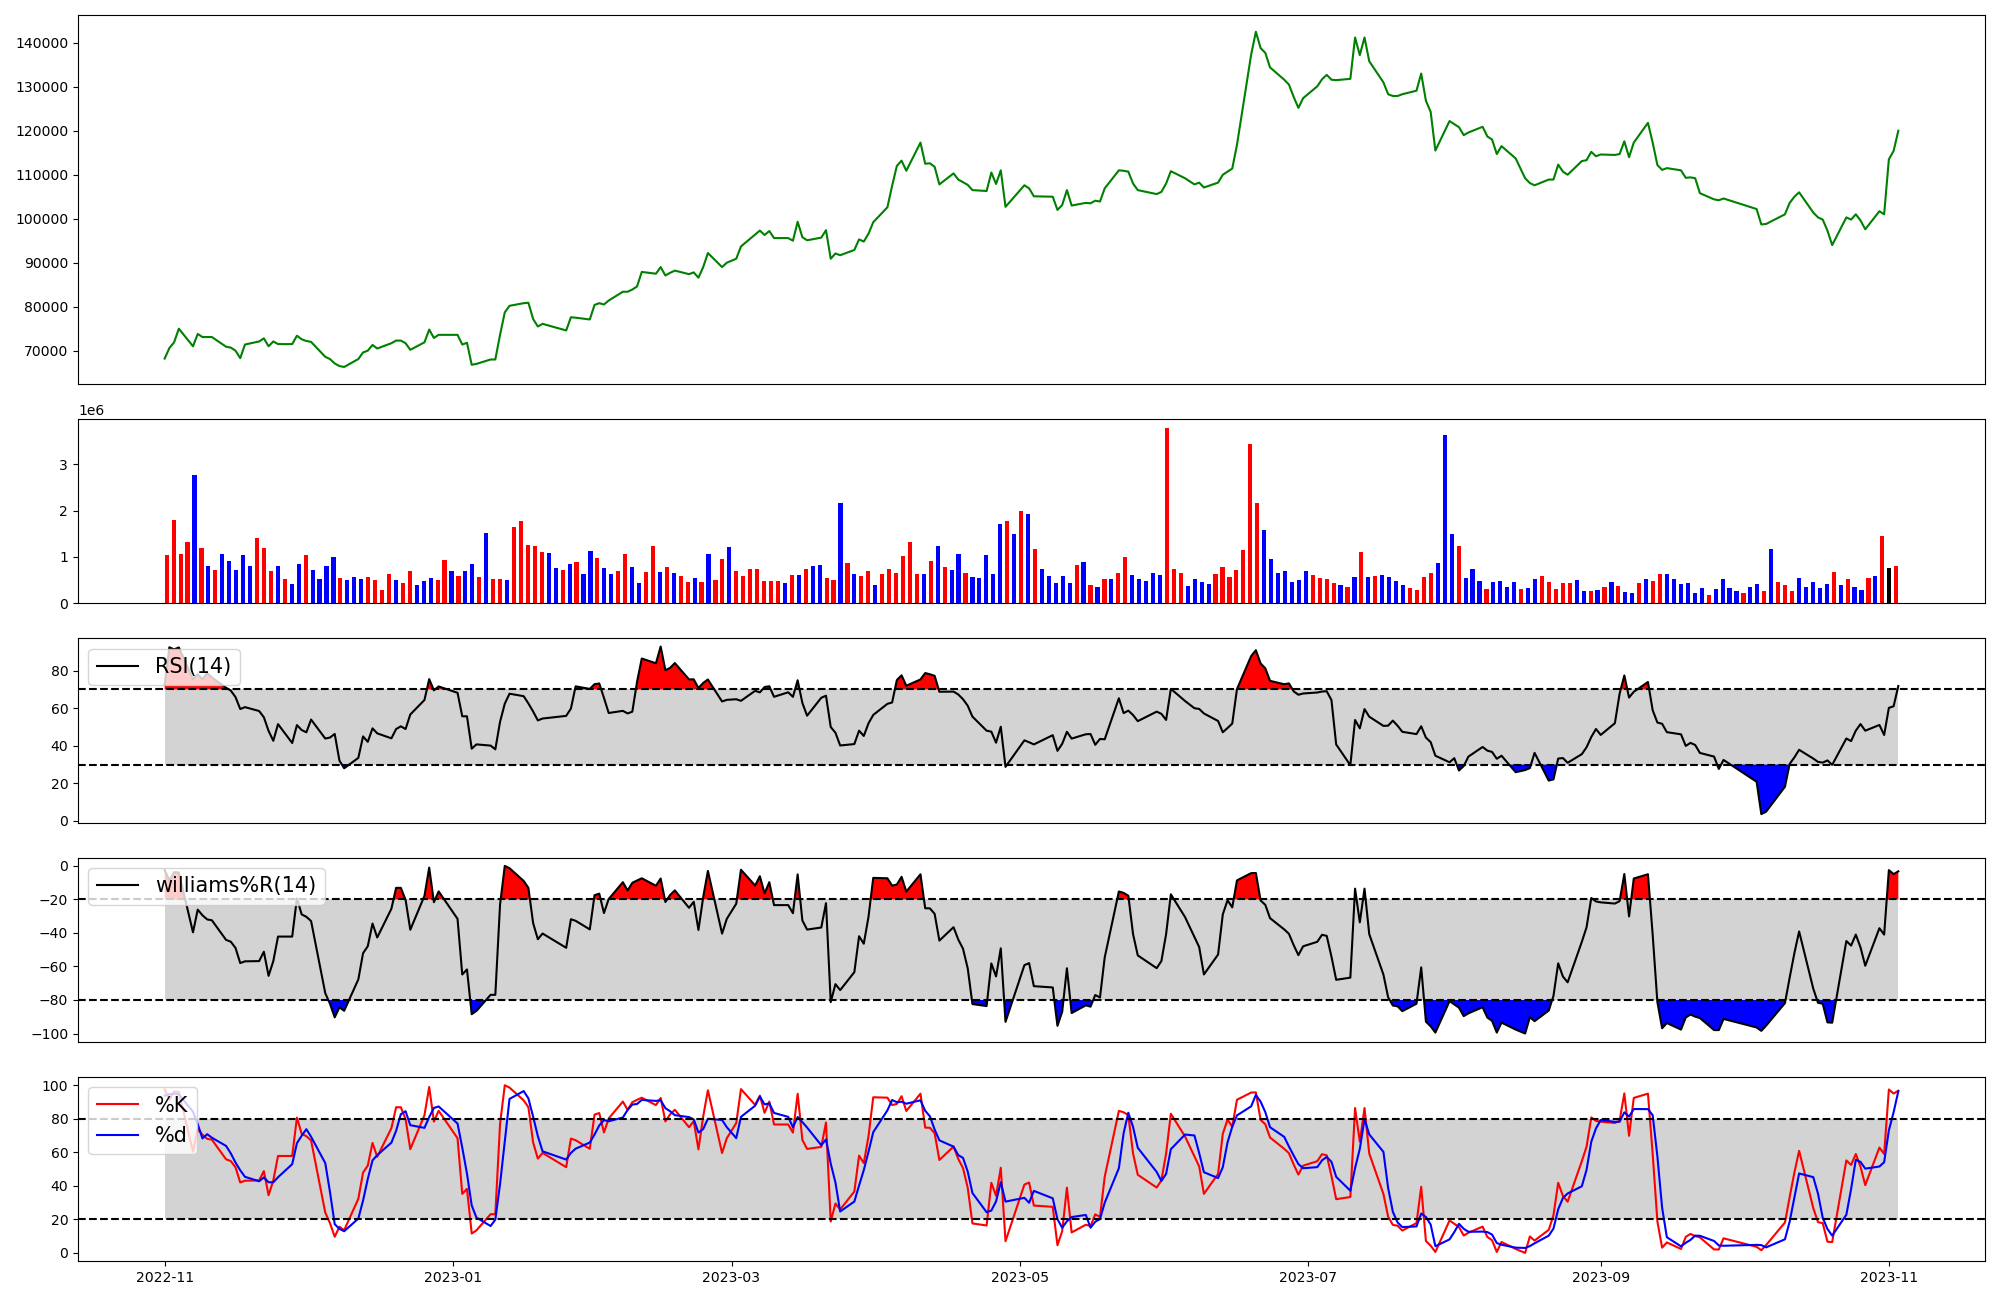Select the 2023-09 date tick label
The width and height of the screenshot is (2000, 1300).
[1600, 1277]
